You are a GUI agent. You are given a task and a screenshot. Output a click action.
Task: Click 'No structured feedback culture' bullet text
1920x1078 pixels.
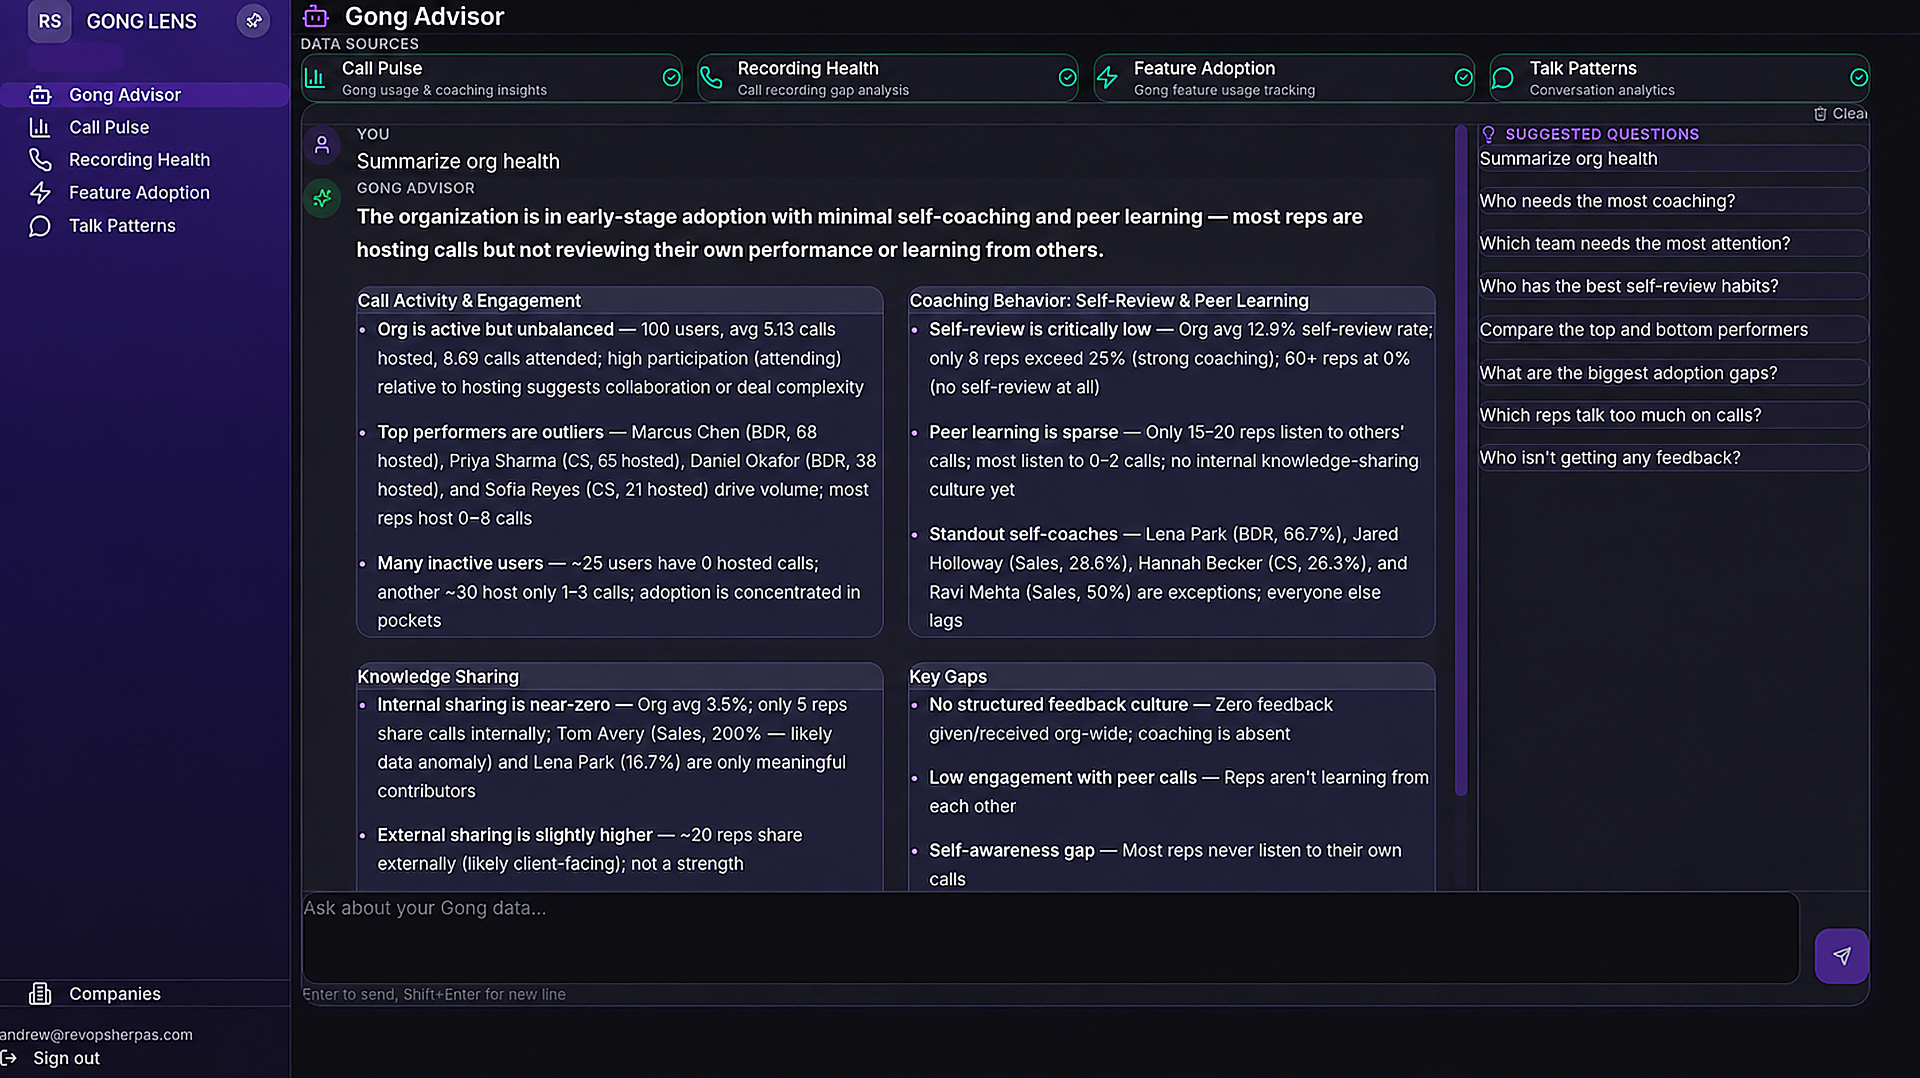1058,704
